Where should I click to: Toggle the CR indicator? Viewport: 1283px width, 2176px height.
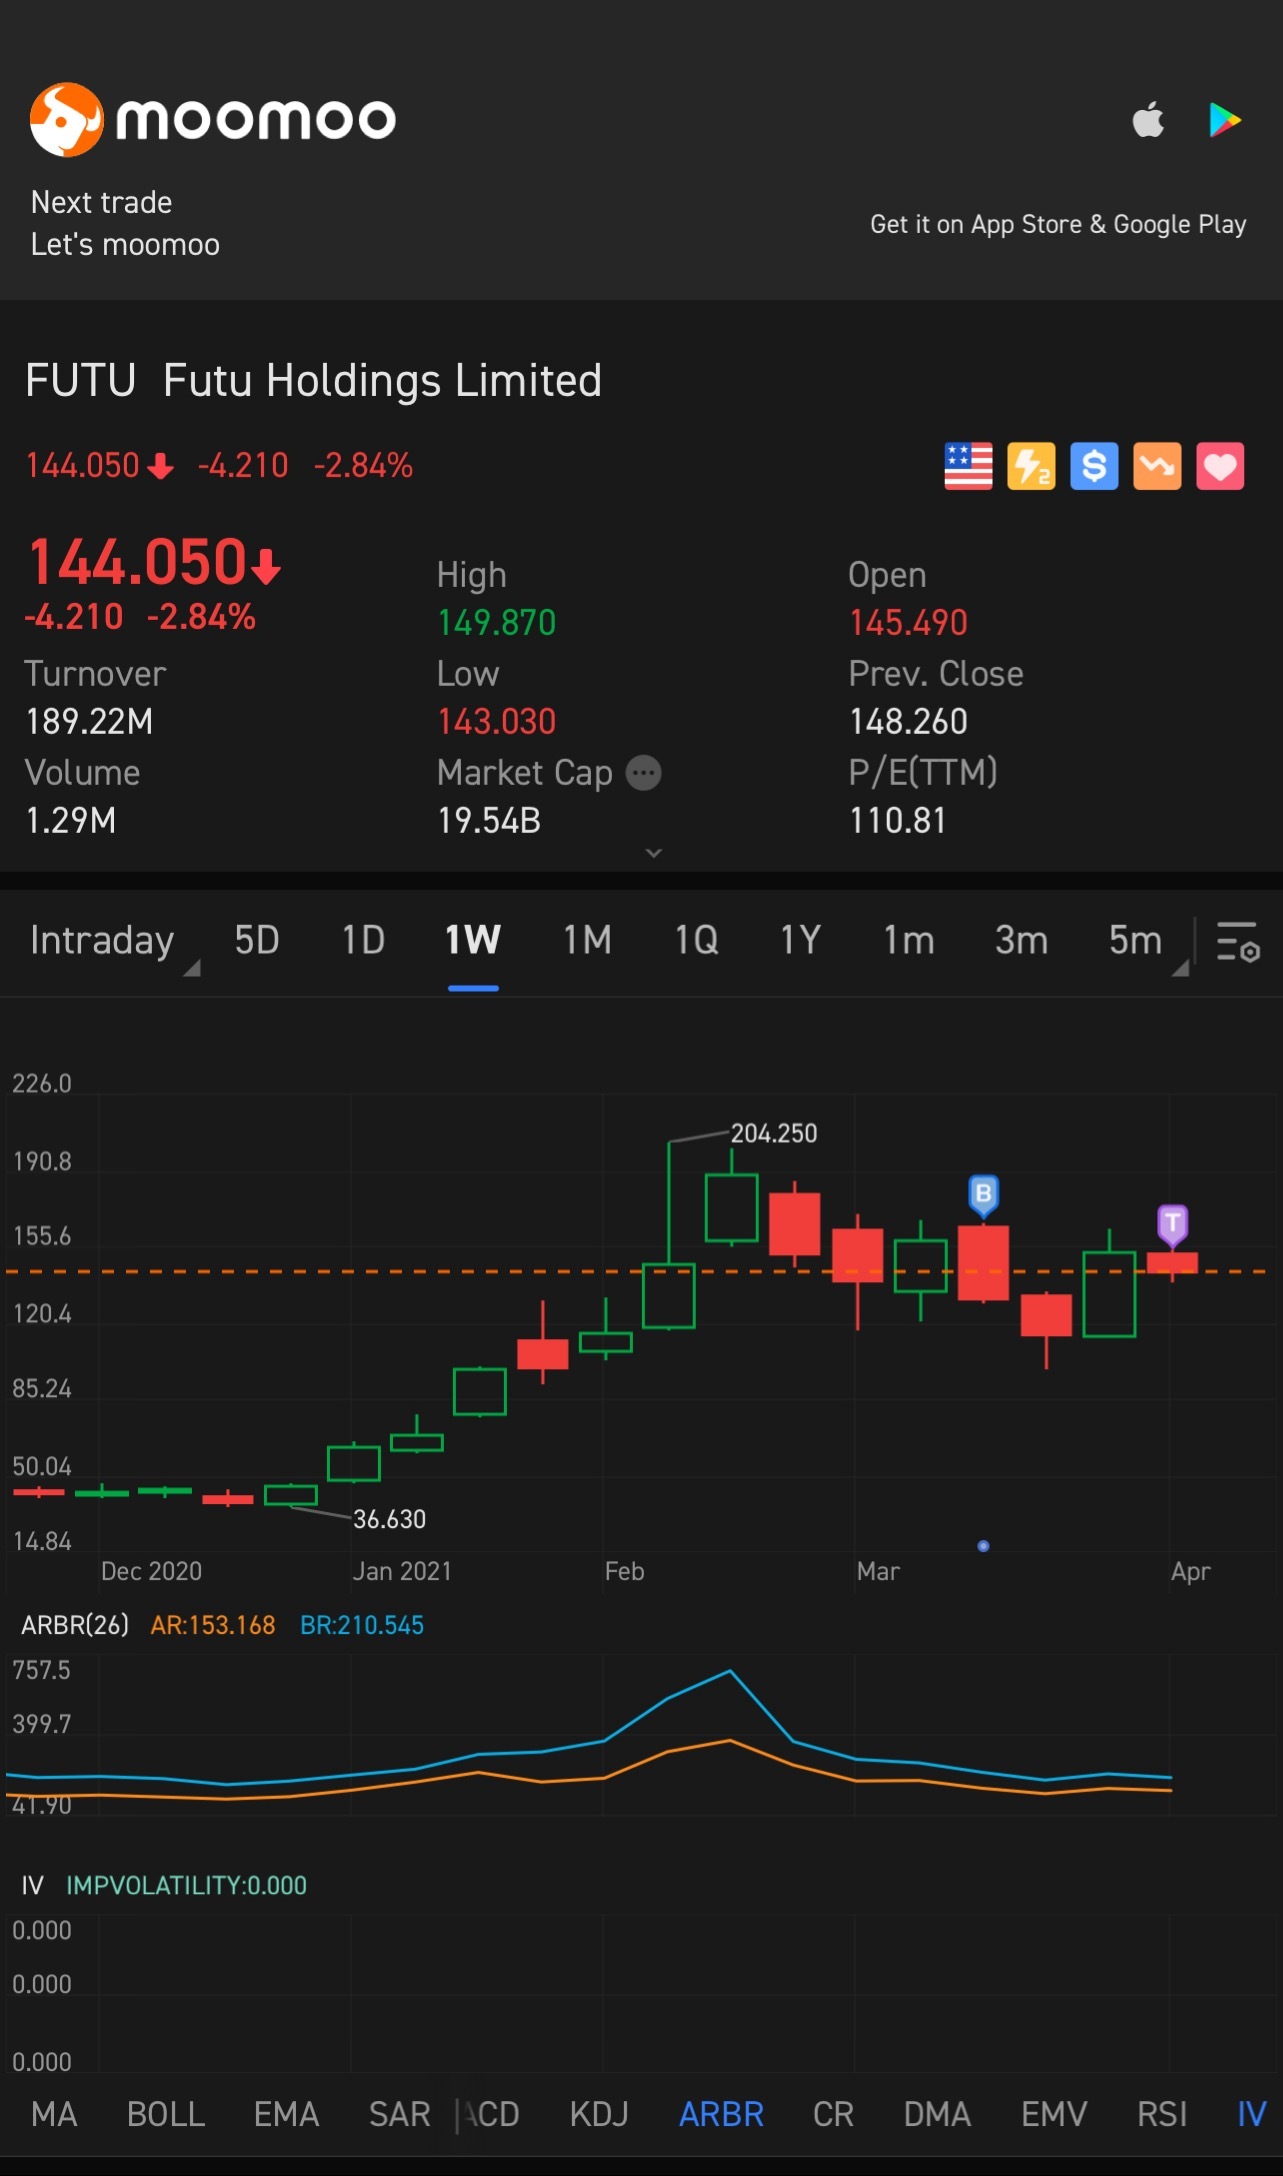833,2115
